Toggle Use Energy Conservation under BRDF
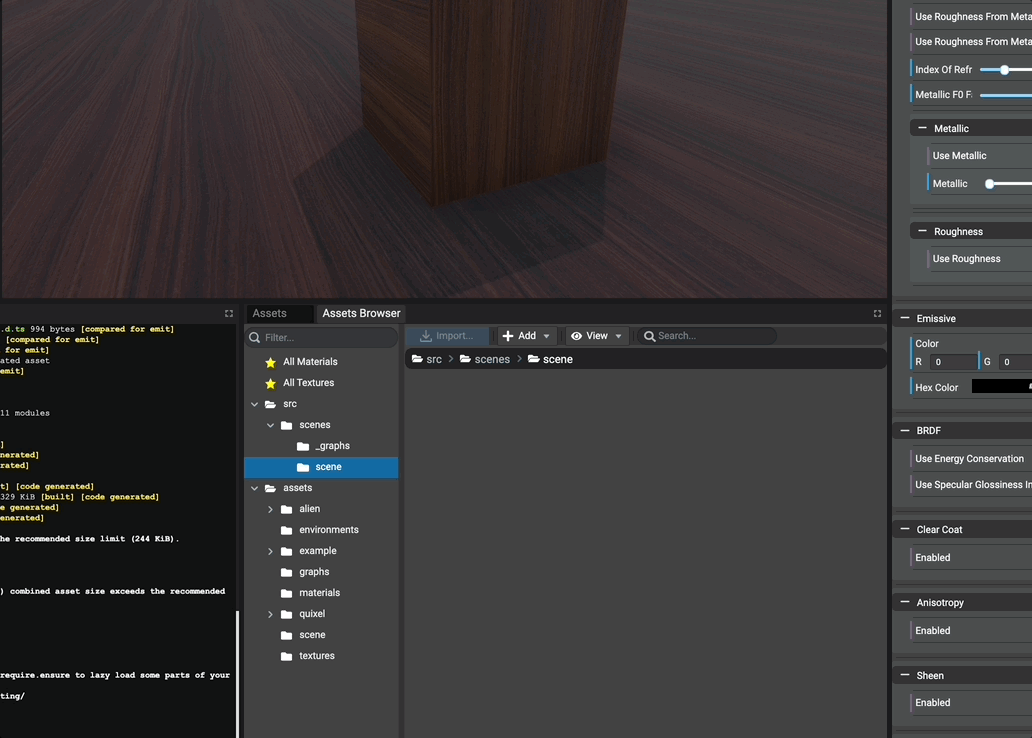The height and width of the screenshot is (738, 1032). (x=969, y=459)
